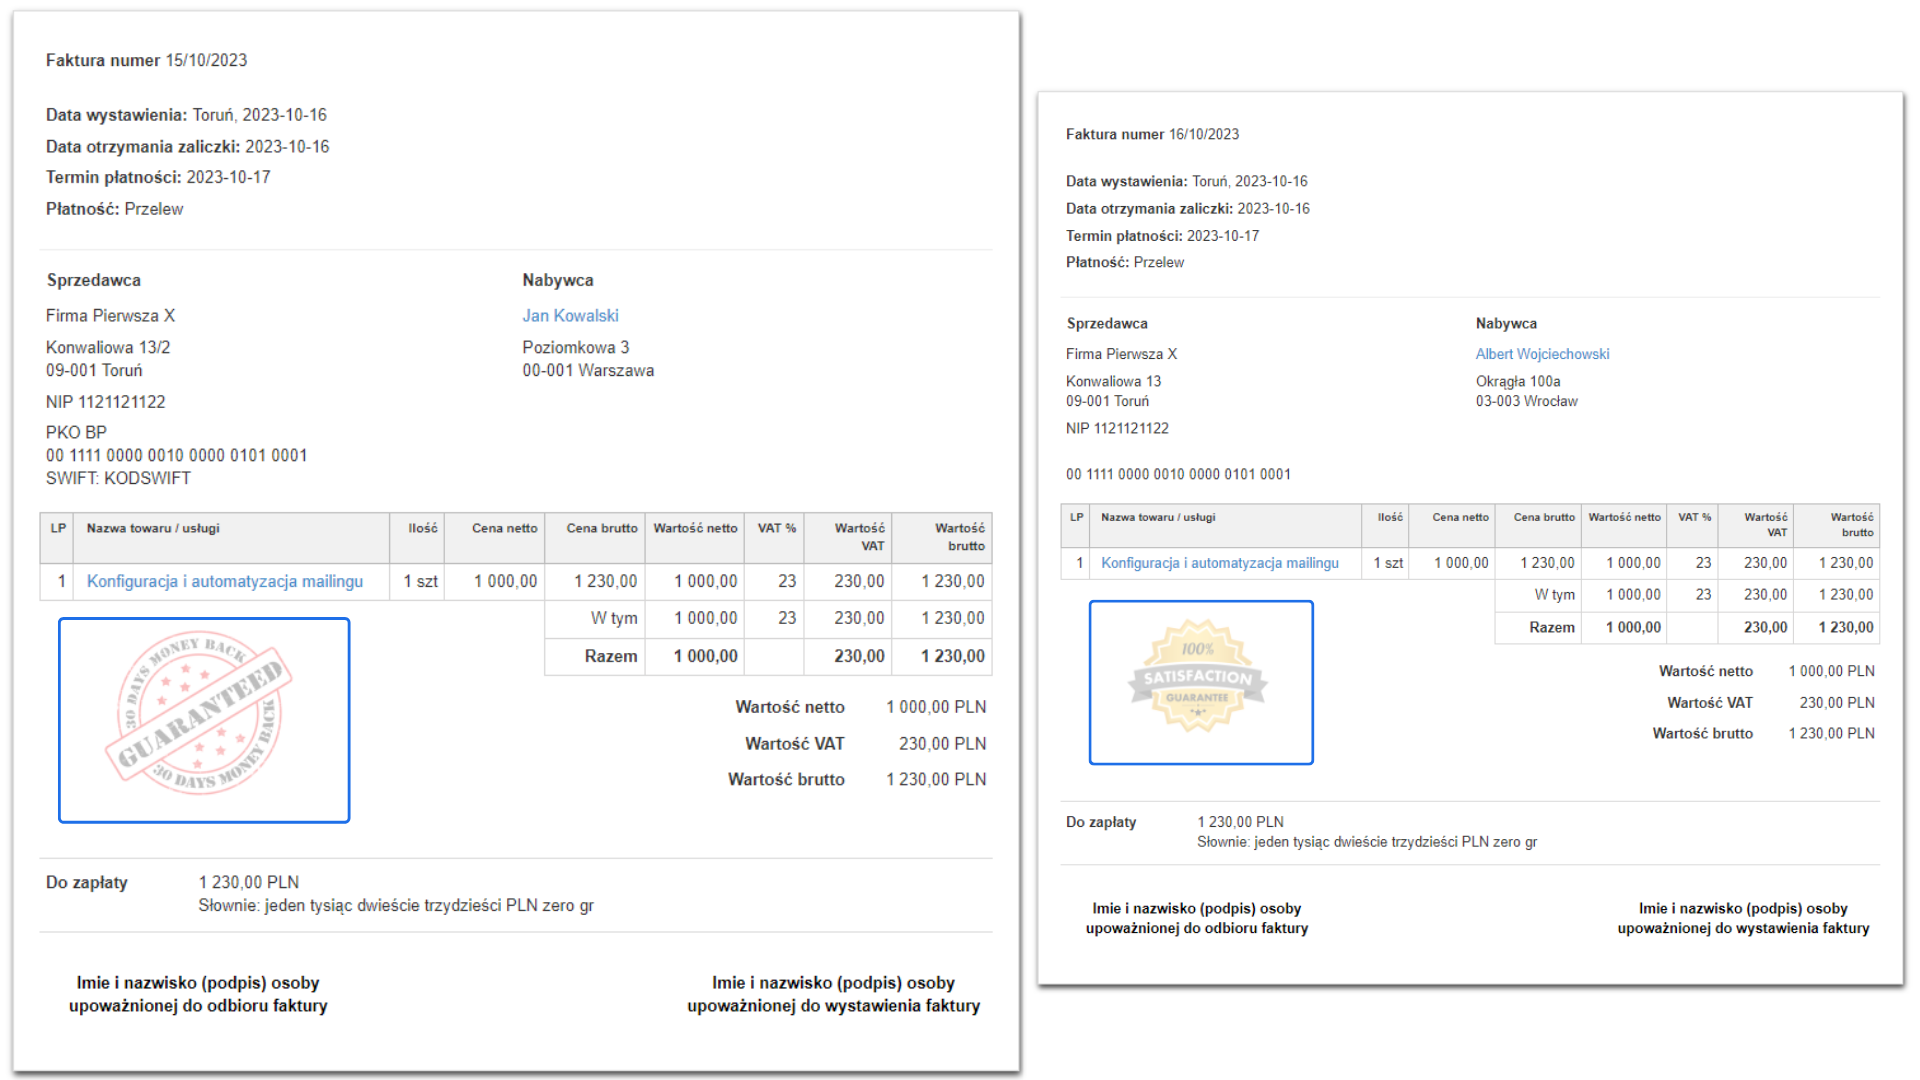Viewport: 1920px width, 1080px height.
Task: Click the Faktura numer 16/10/2023 heading
Action: point(1152,134)
